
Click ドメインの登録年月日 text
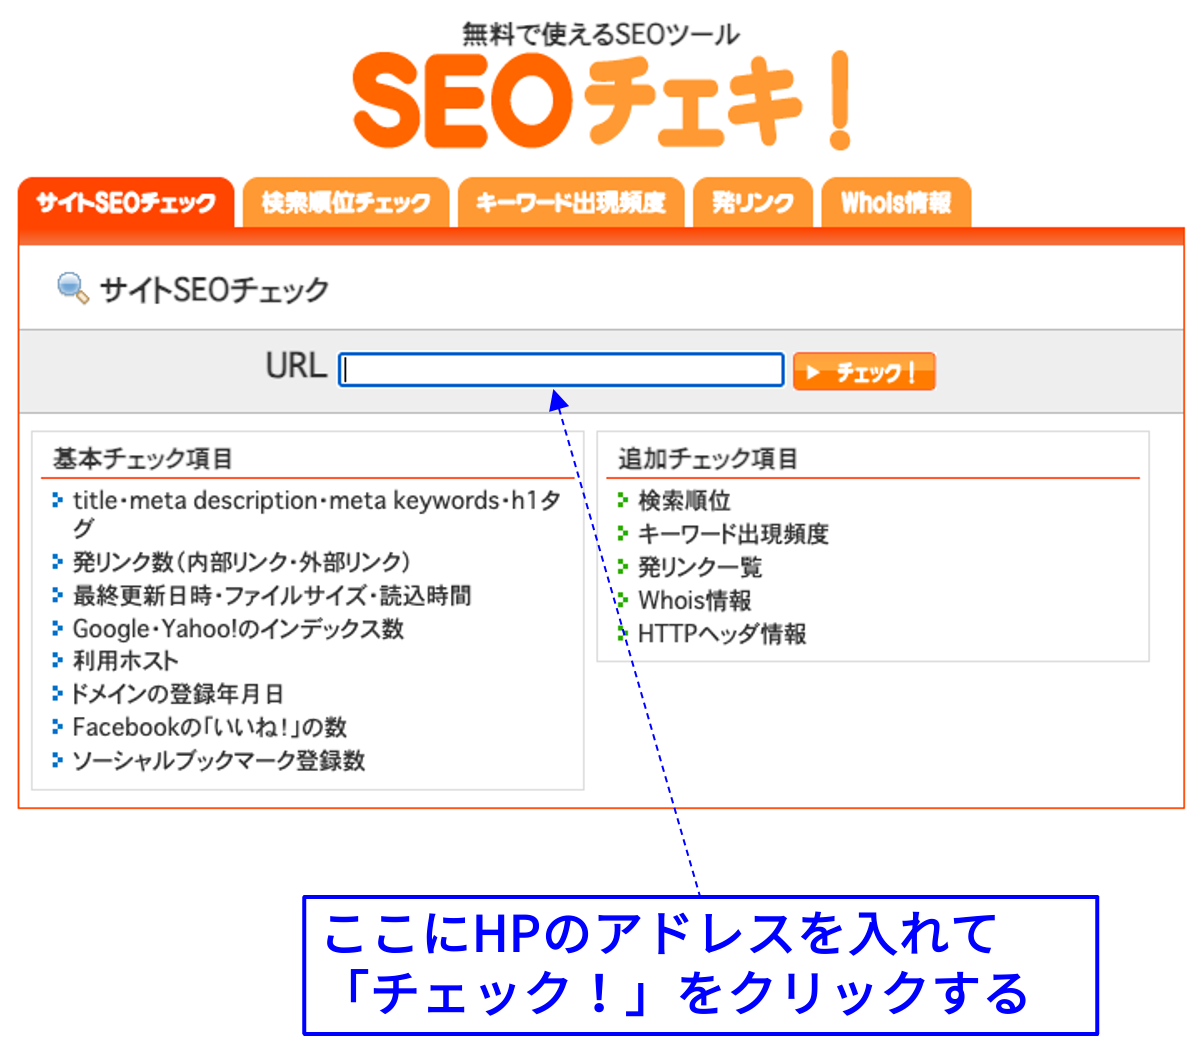(x=178, y=694)
